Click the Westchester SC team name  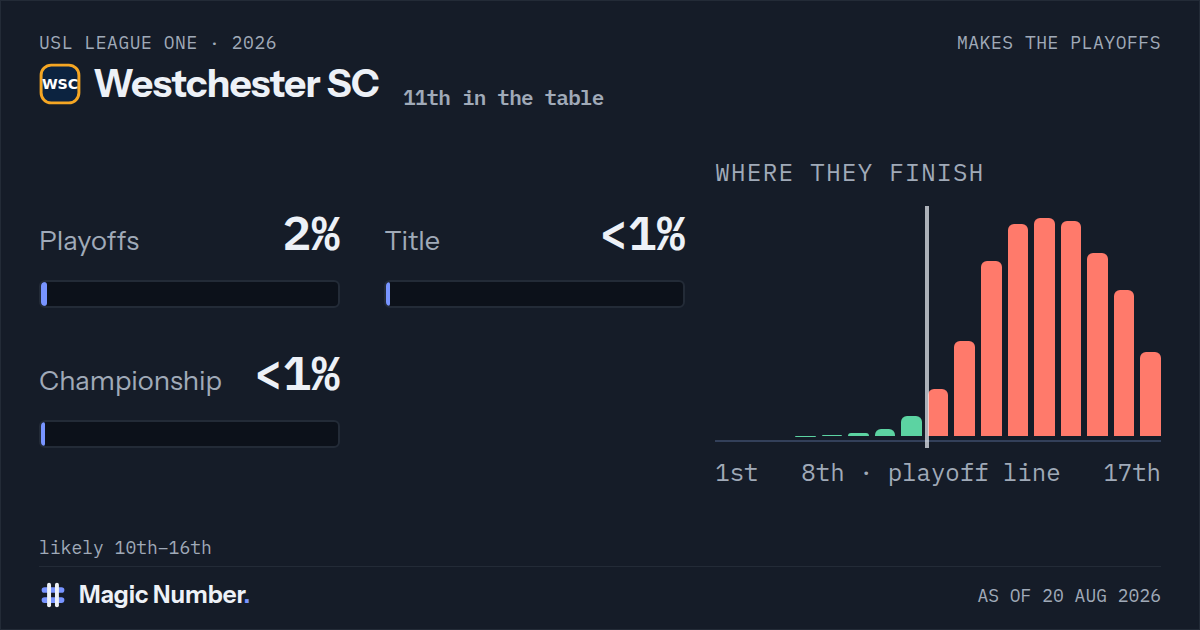tap(237, 84)
